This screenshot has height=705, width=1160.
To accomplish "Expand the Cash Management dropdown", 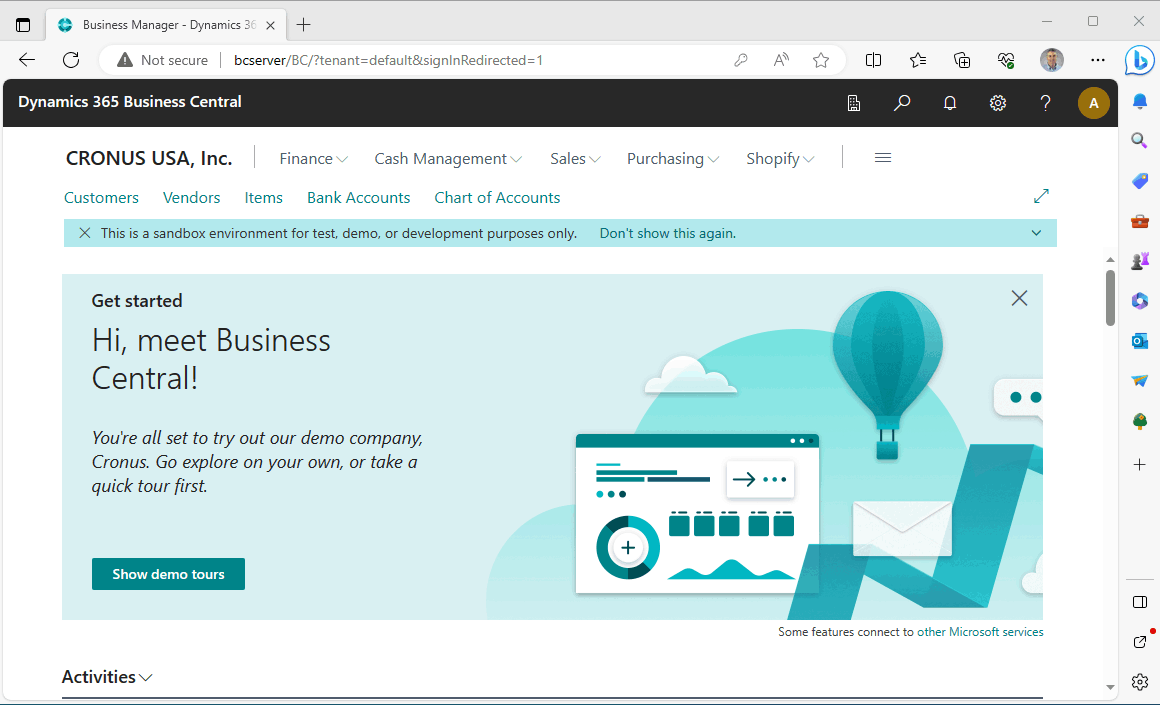I will tap(447, 159).
